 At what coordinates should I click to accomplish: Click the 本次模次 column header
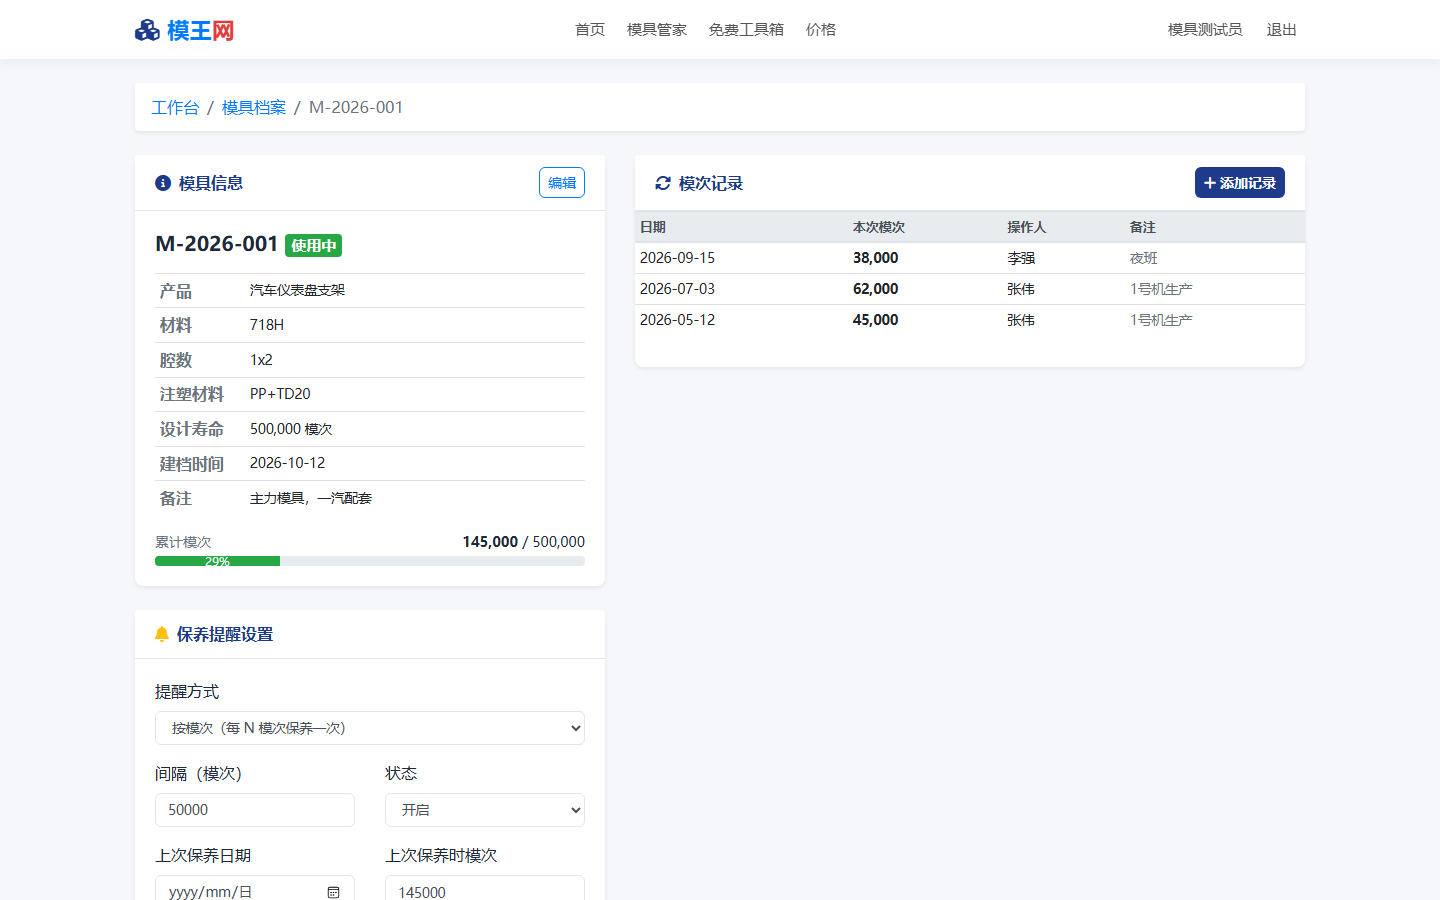pyautogui.click(x=879, y=227)
